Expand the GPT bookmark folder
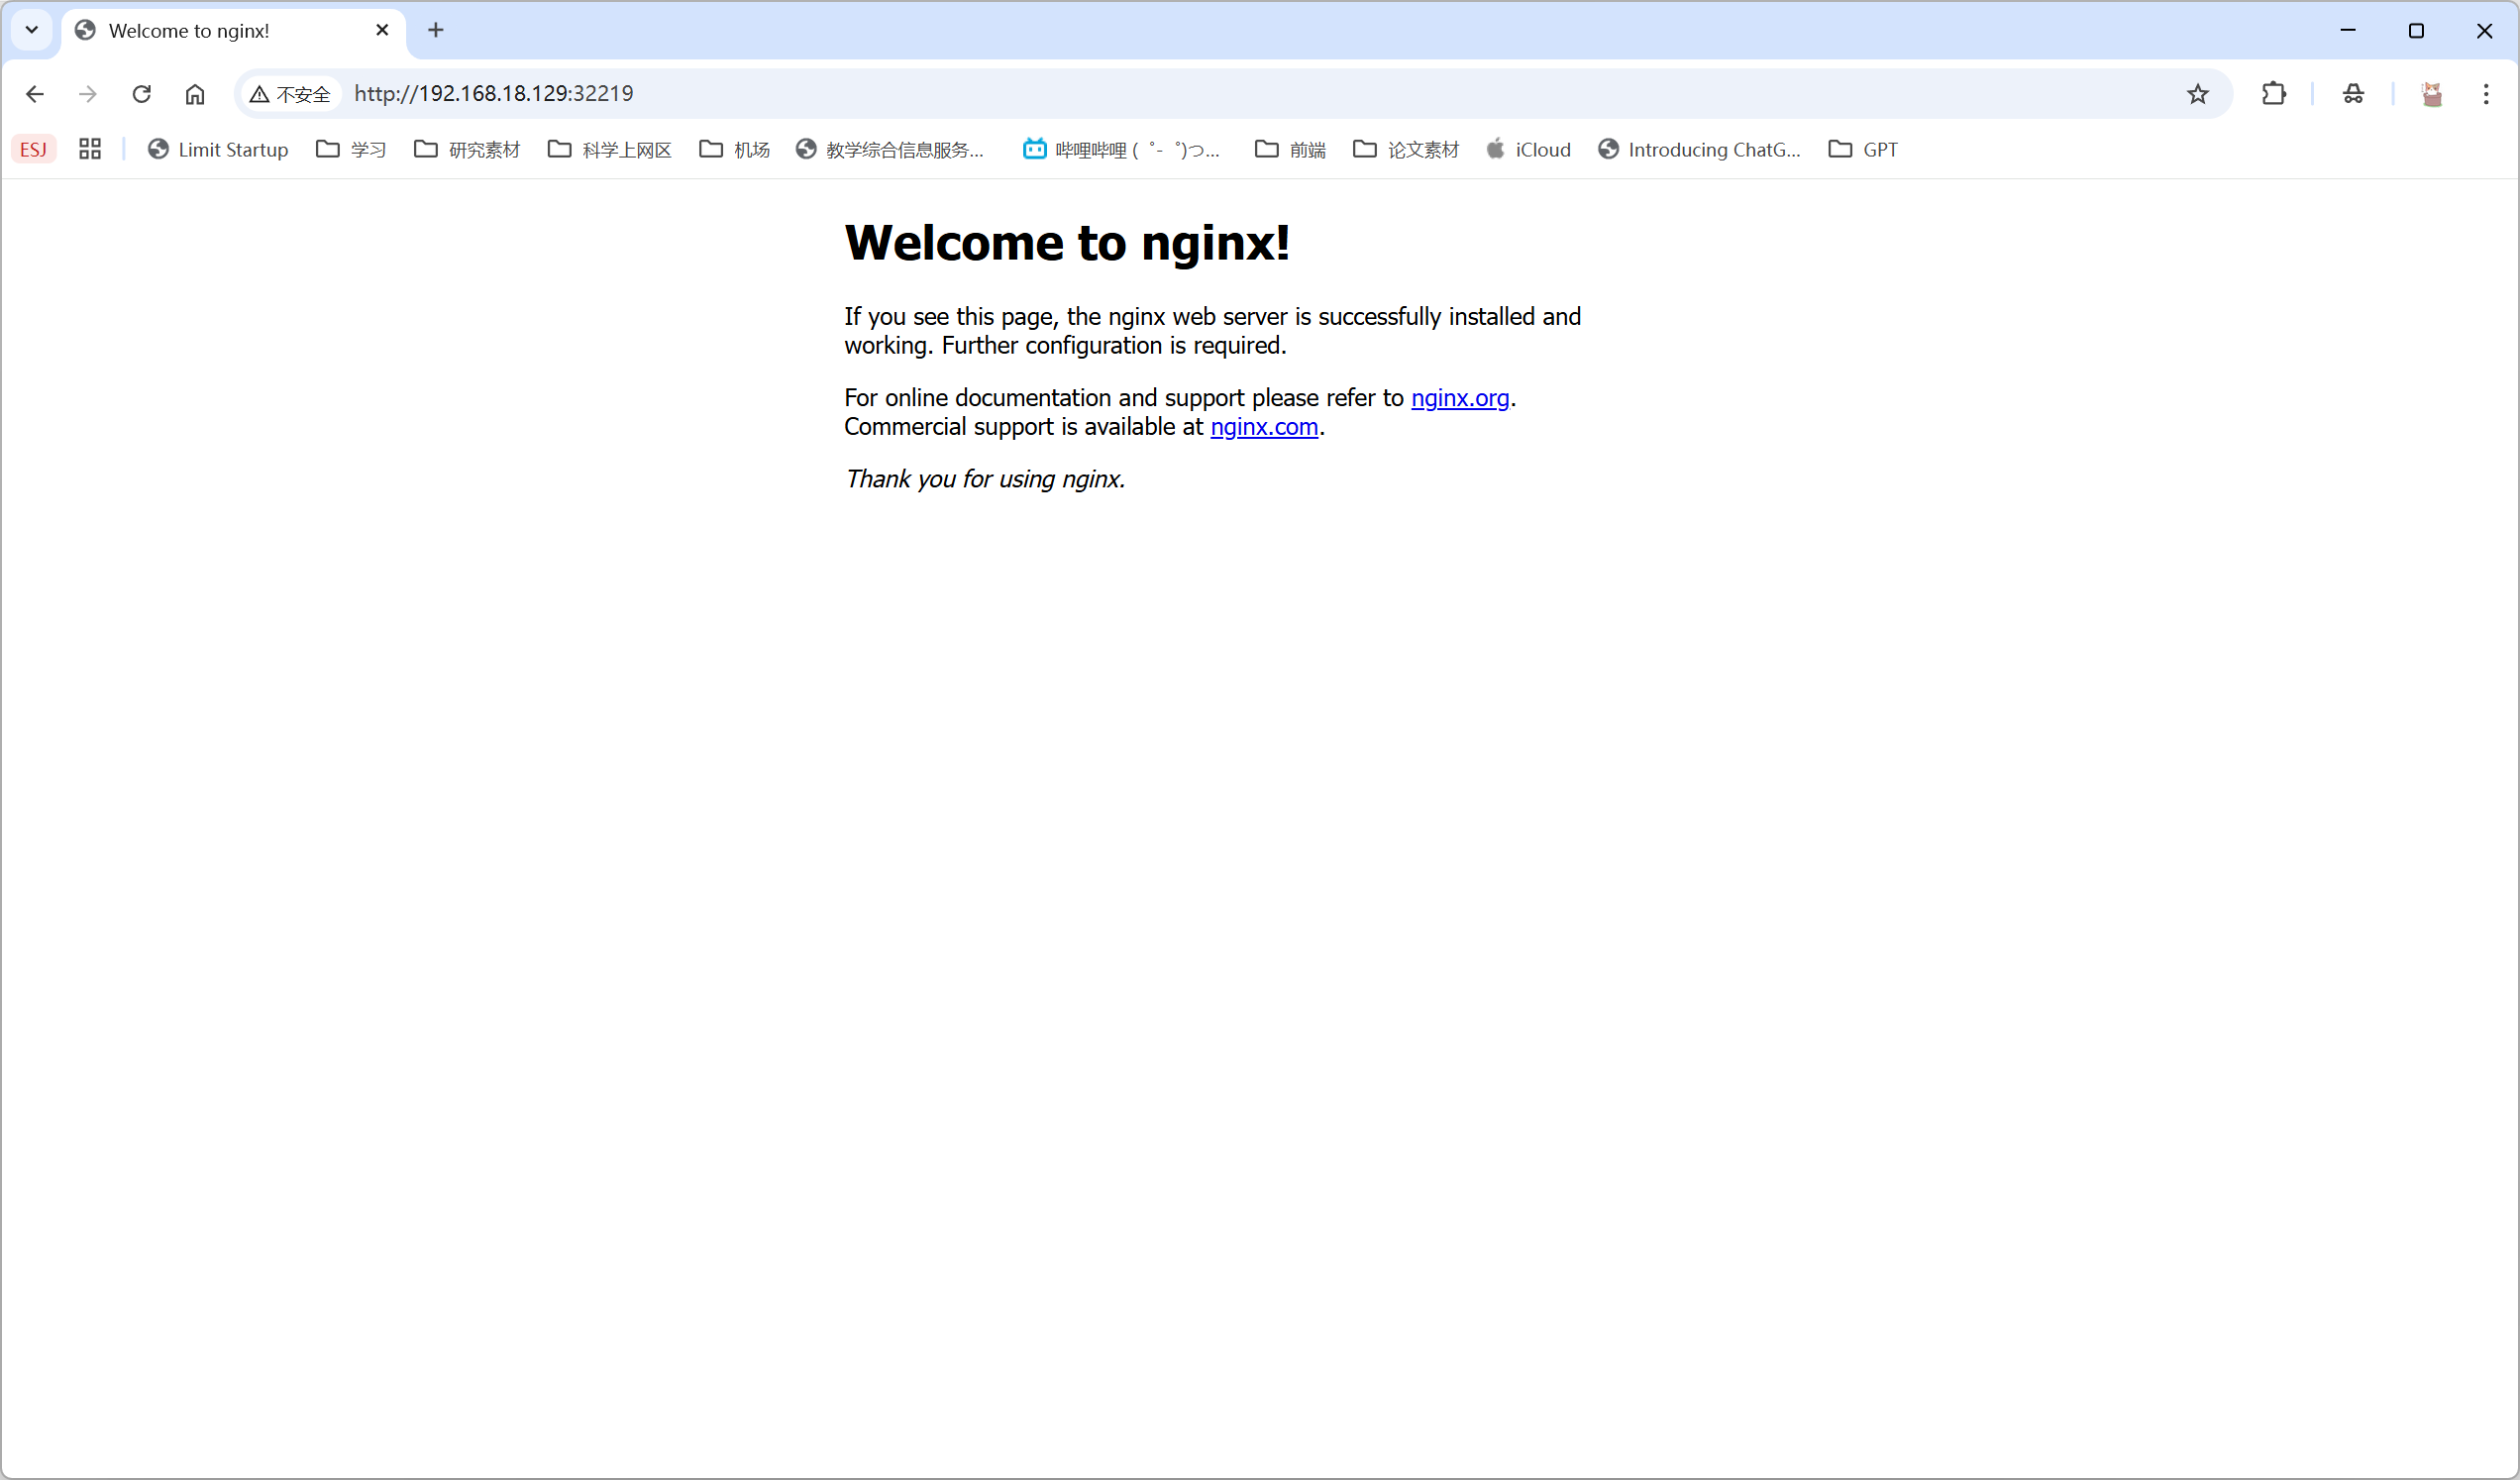 (x=1863, y=149)
